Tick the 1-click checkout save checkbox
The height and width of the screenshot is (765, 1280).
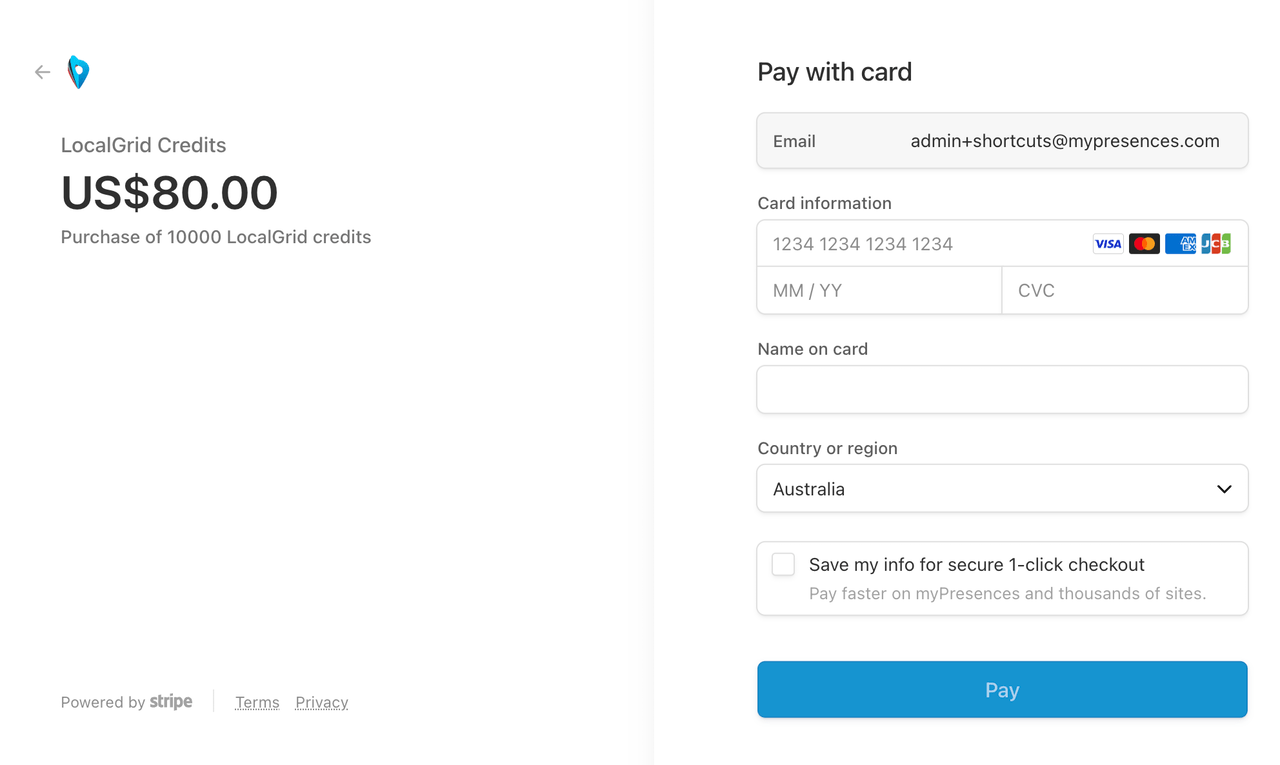pyautogui.click(x=783, y=565)
